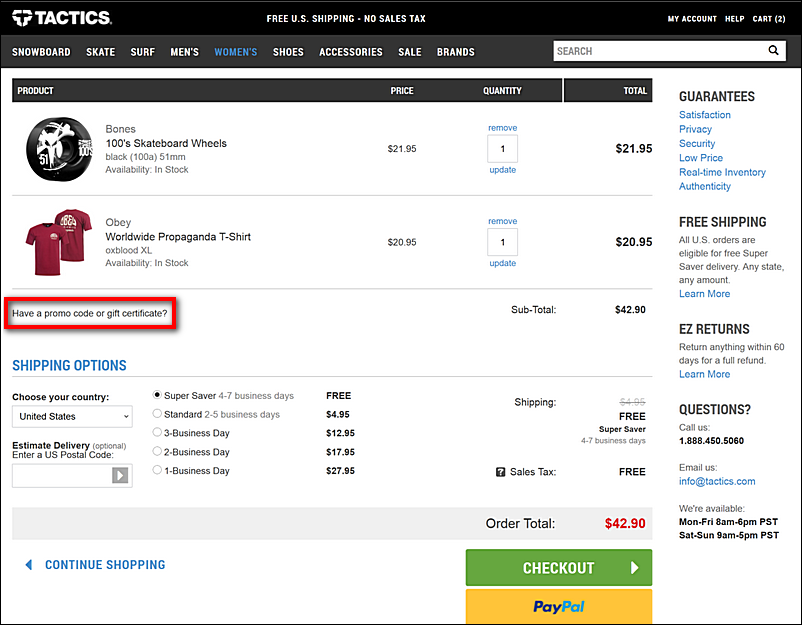Open the Obey T-Shirt product image

point(59,242)
